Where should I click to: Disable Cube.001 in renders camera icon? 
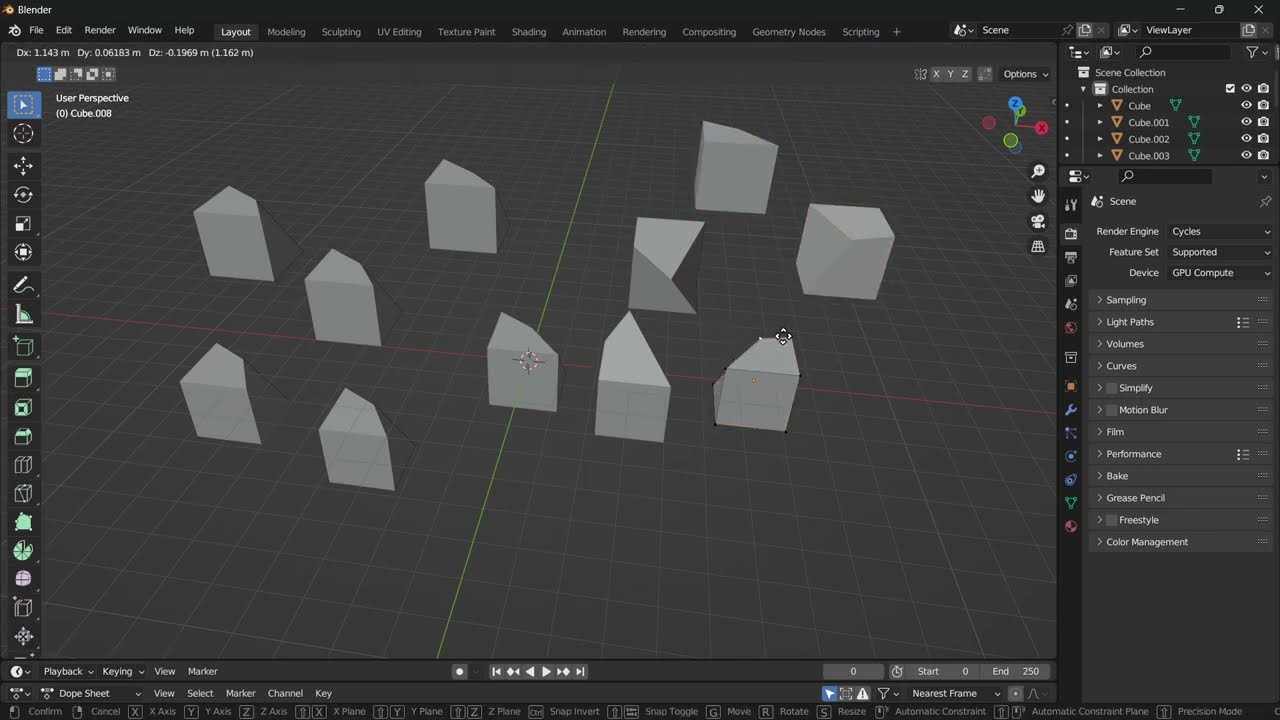[x=1263, y=122]
